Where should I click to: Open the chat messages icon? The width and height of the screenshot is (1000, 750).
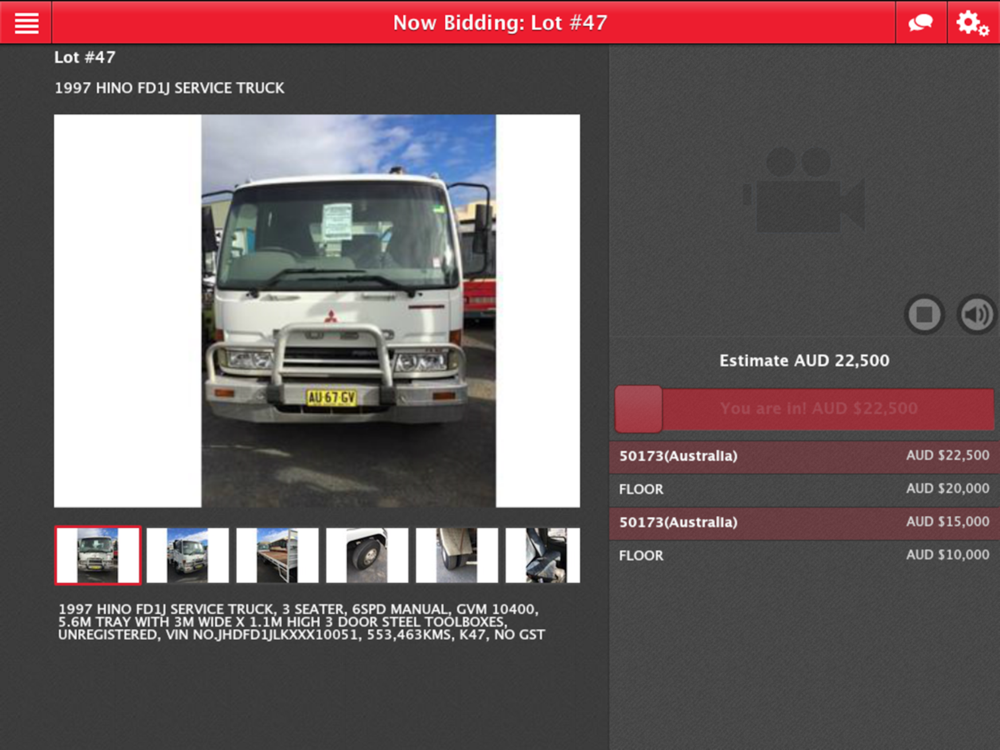point(921,23)
